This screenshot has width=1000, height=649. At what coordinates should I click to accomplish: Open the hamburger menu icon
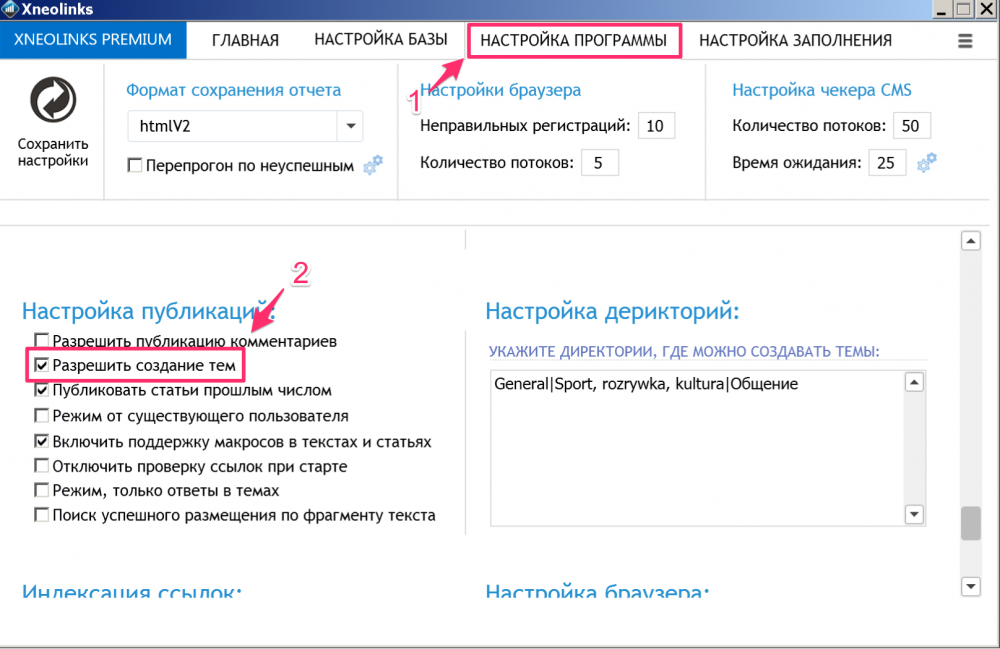click(965, 41)
